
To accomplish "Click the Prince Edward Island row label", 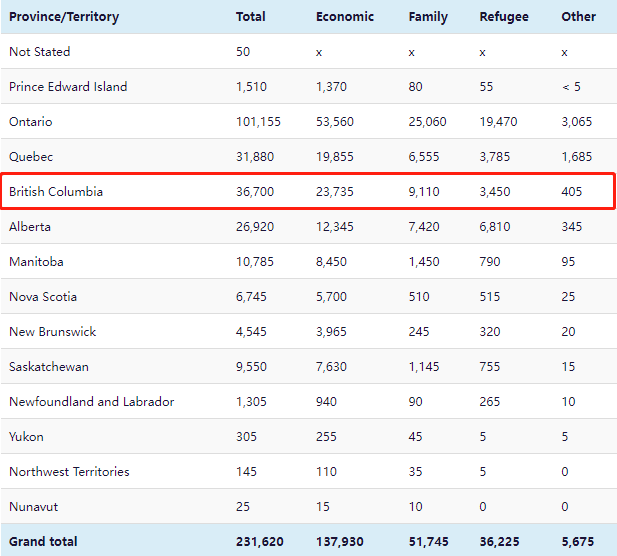I will tap(68, 86).
